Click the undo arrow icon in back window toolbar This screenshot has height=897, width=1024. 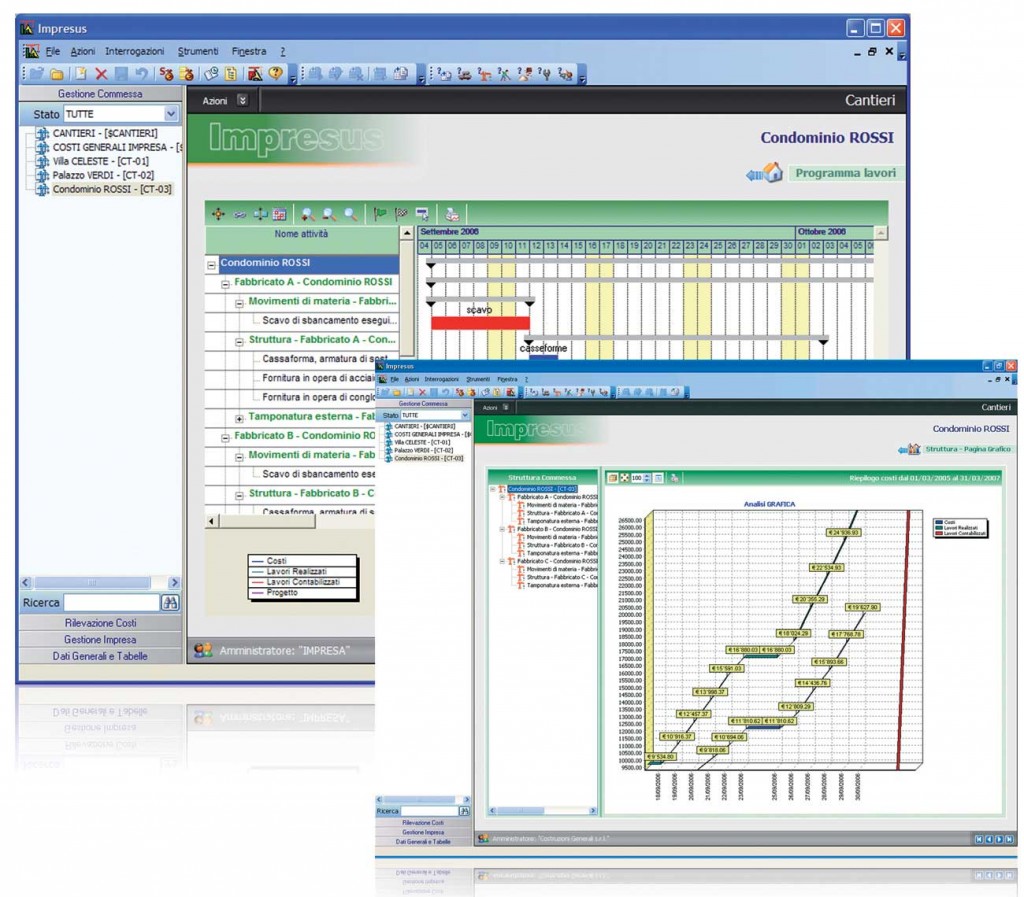click(x=141, y=74)
